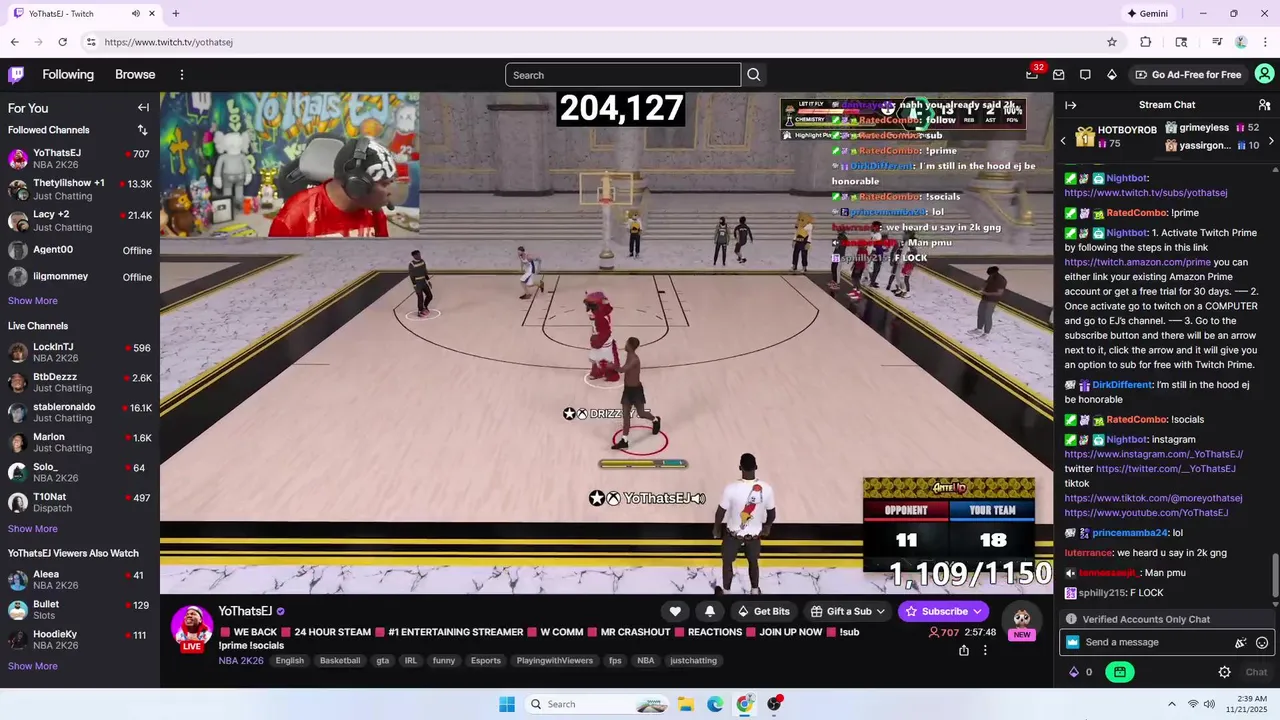Open the instagram.com/_YoThatsEJ link
This screenshot has width=1280, height=720.
1154,454
